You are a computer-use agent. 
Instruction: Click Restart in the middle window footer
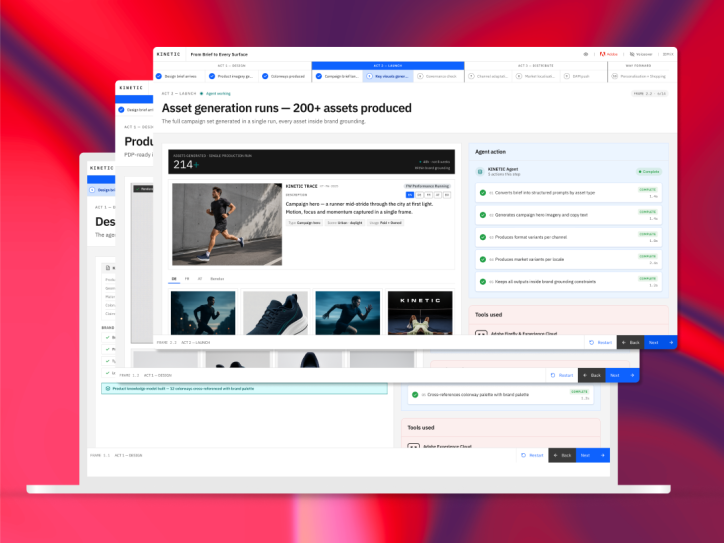click(x=562, y=375)
